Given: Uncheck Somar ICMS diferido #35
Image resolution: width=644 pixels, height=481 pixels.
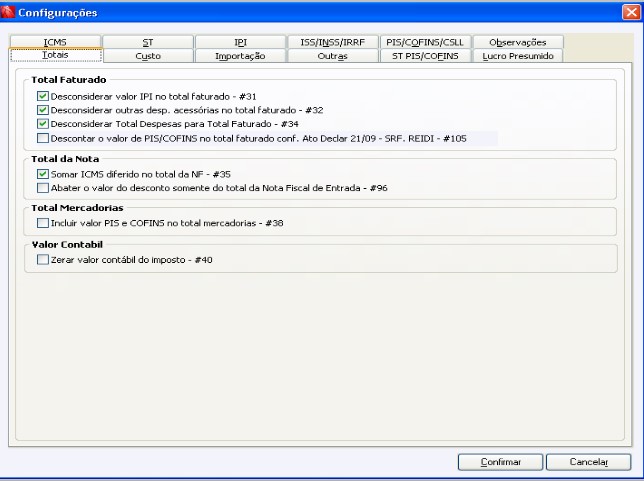Looking at the screenshot, I should click(43, 174).
